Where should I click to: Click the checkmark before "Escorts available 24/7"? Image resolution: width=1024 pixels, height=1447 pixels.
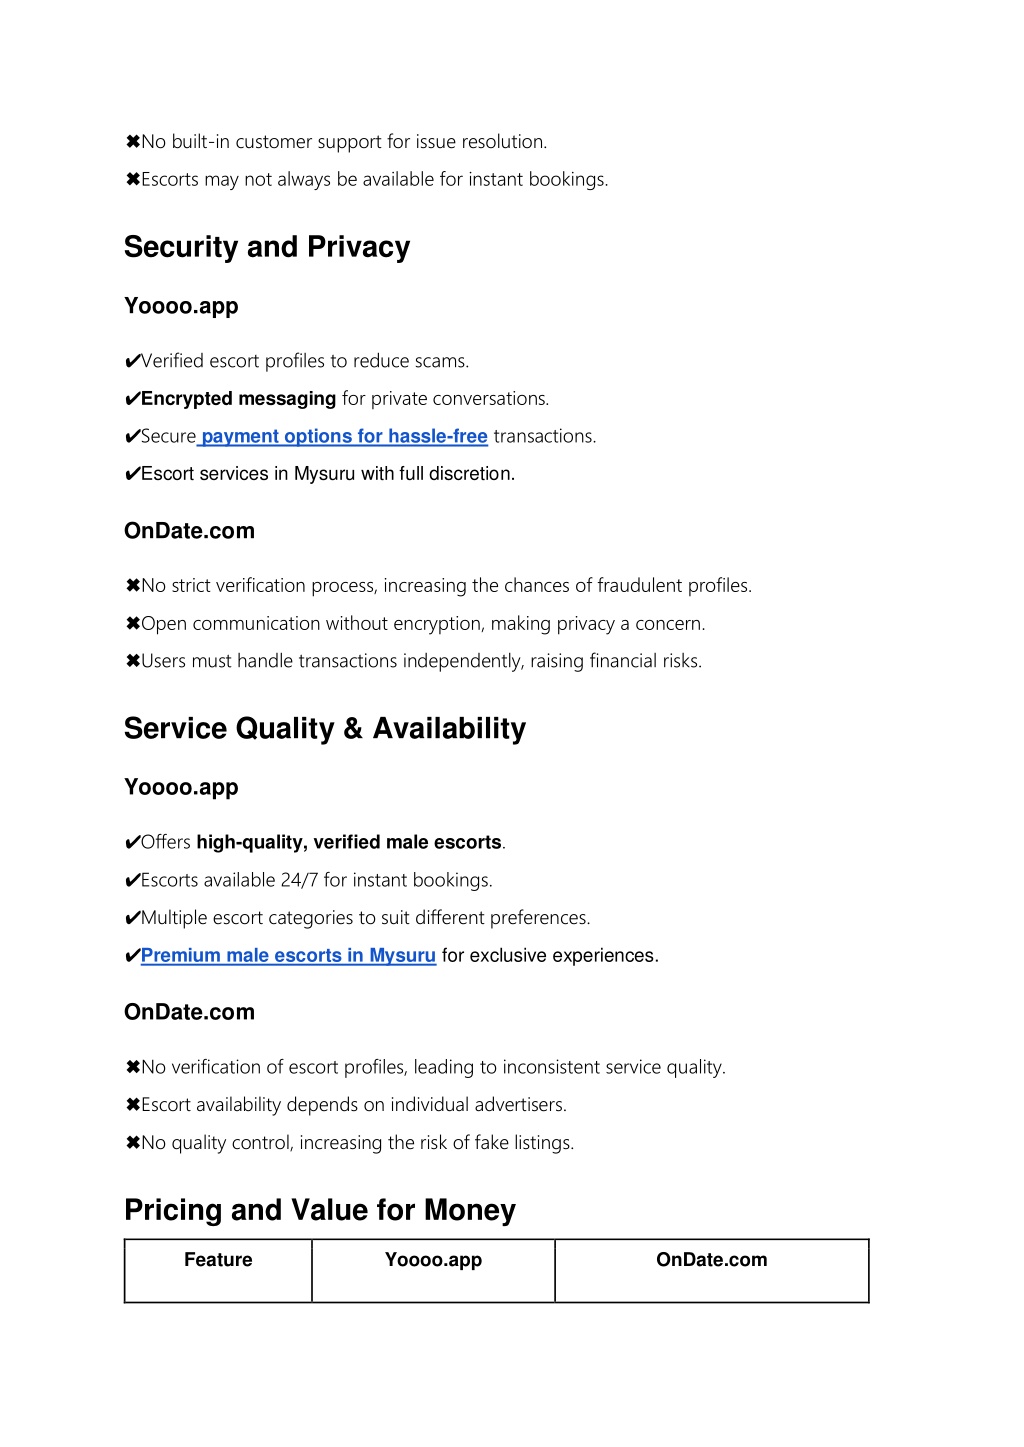132,881
